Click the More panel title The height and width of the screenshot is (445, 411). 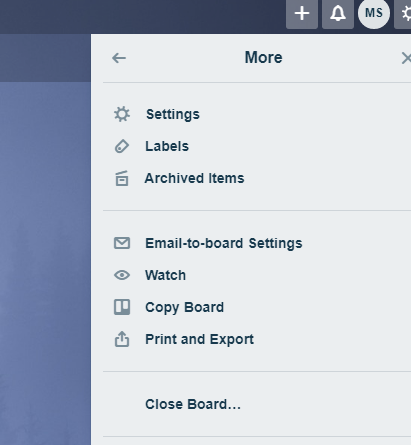click(263, 57)
